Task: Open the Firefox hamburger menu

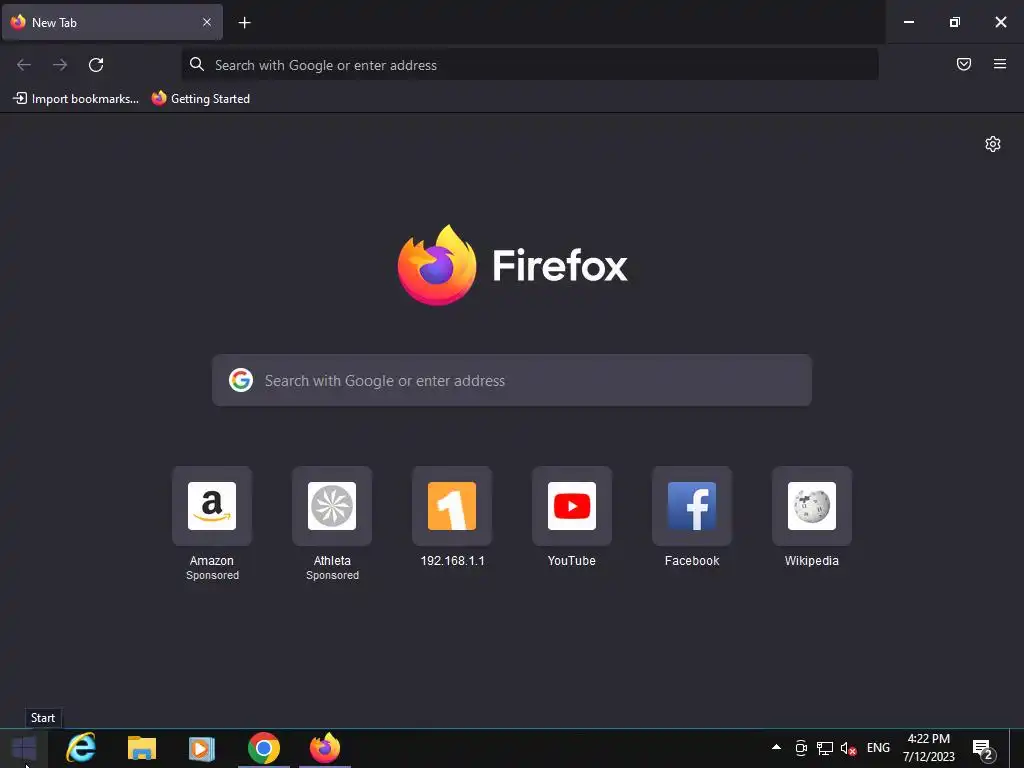Action: pyautogui.click(x=1000, y=64)
